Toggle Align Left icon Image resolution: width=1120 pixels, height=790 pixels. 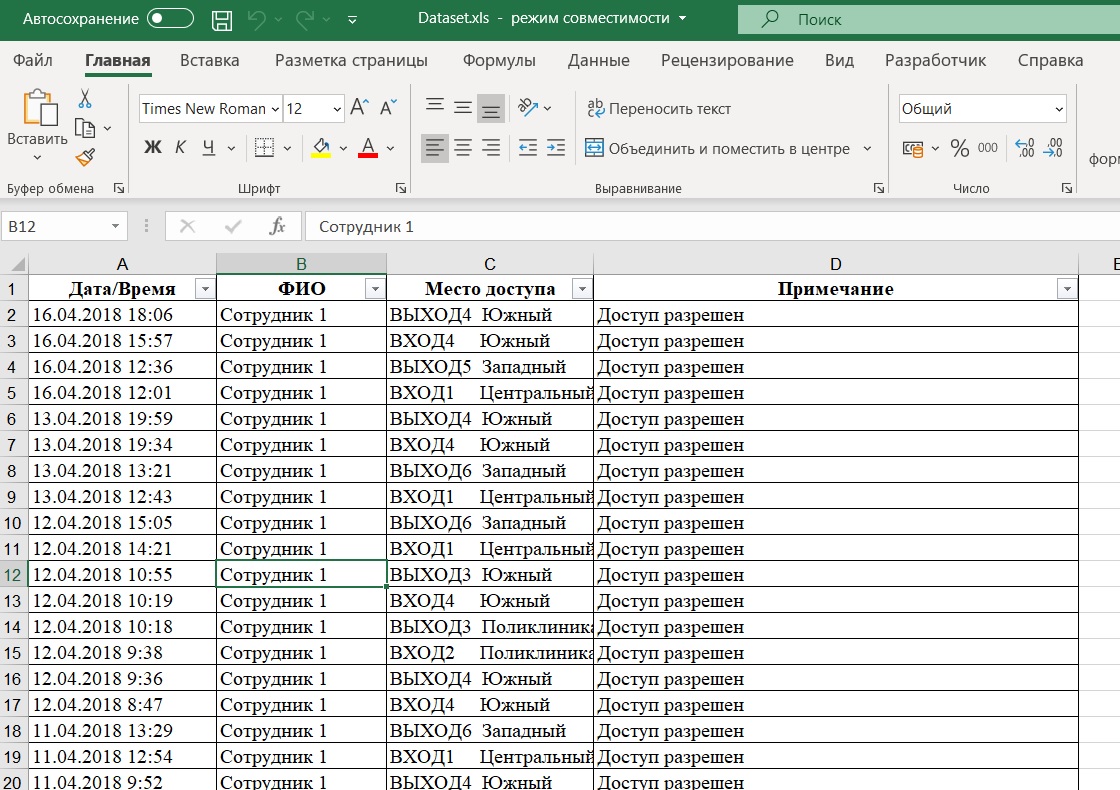point(434,148)
